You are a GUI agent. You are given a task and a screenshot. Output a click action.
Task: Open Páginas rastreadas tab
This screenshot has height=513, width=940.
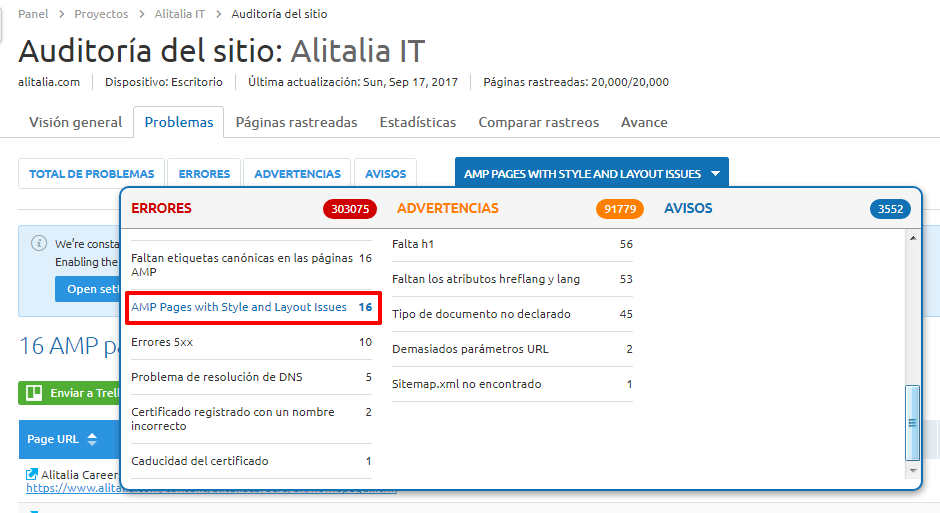coord(296,122)
